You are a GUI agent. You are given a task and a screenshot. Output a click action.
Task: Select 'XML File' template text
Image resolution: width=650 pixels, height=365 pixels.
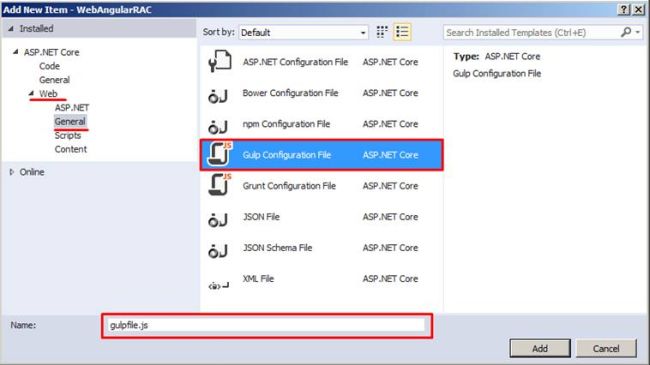tap(258, 279)
